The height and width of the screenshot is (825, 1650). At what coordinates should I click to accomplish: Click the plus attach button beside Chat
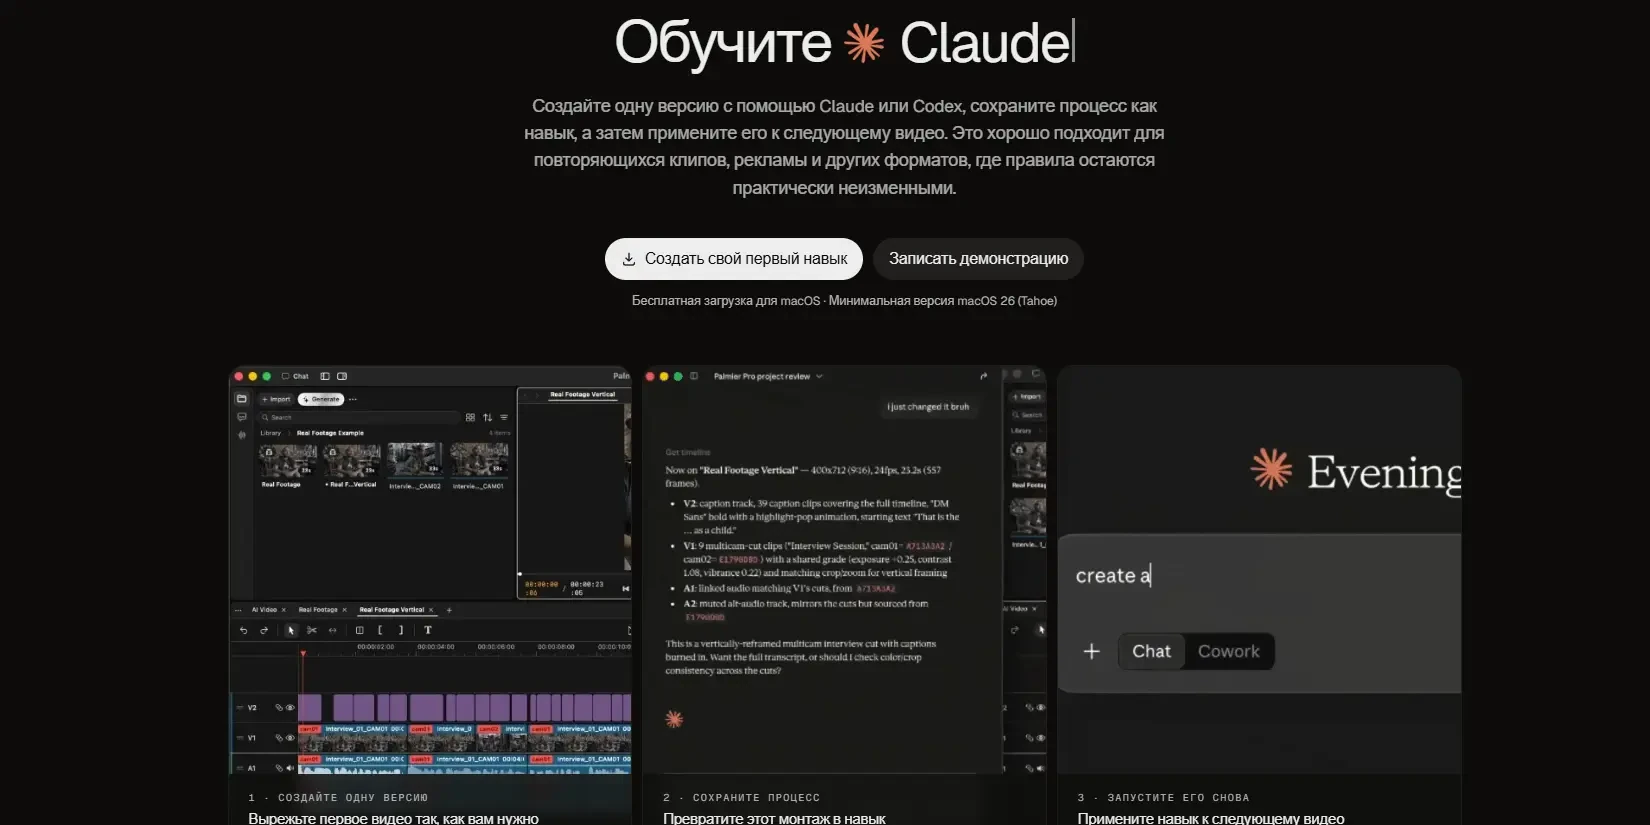(x=1092, y=651)
